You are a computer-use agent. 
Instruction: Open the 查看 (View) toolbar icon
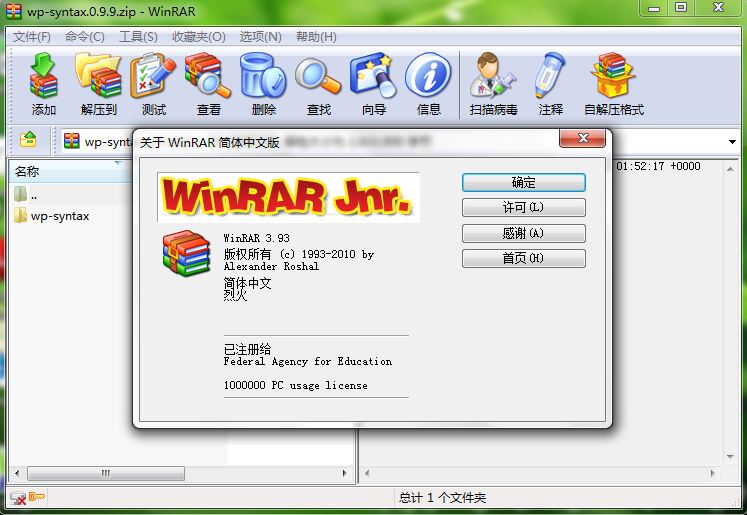(x=208, y=78)
